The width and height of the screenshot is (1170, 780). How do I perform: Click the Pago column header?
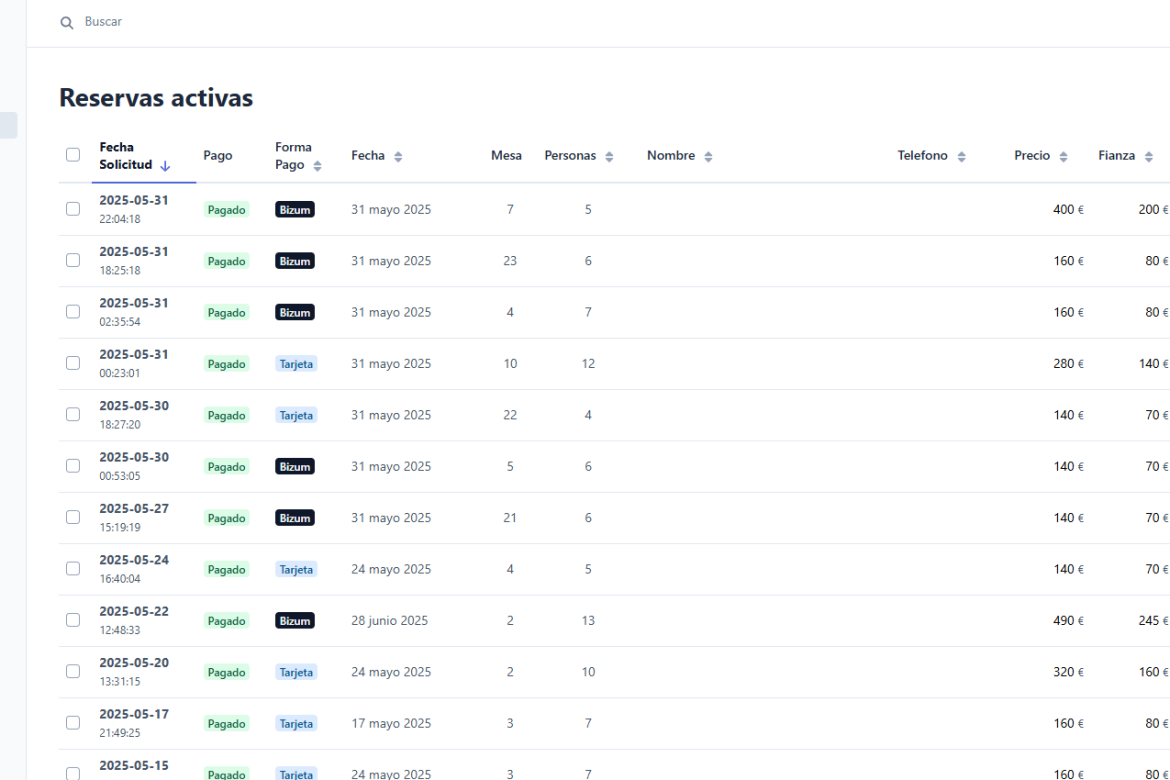(218, 156)
